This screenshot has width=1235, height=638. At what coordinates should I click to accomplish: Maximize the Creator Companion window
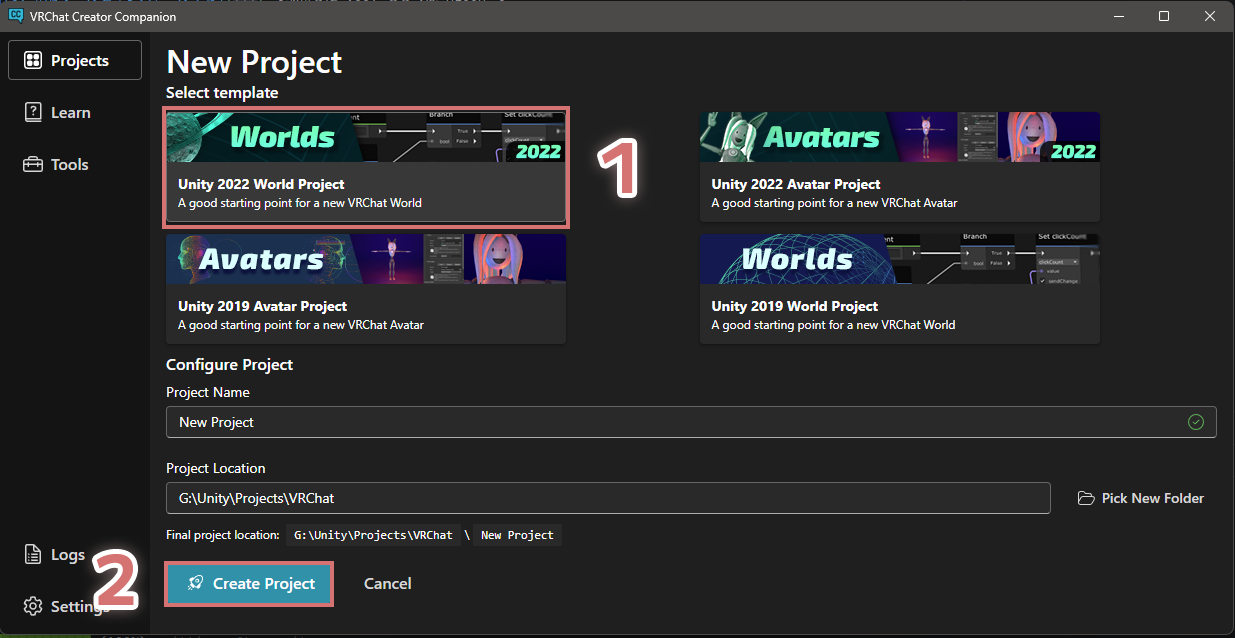pyautogui.click(x=1164, y=16)
